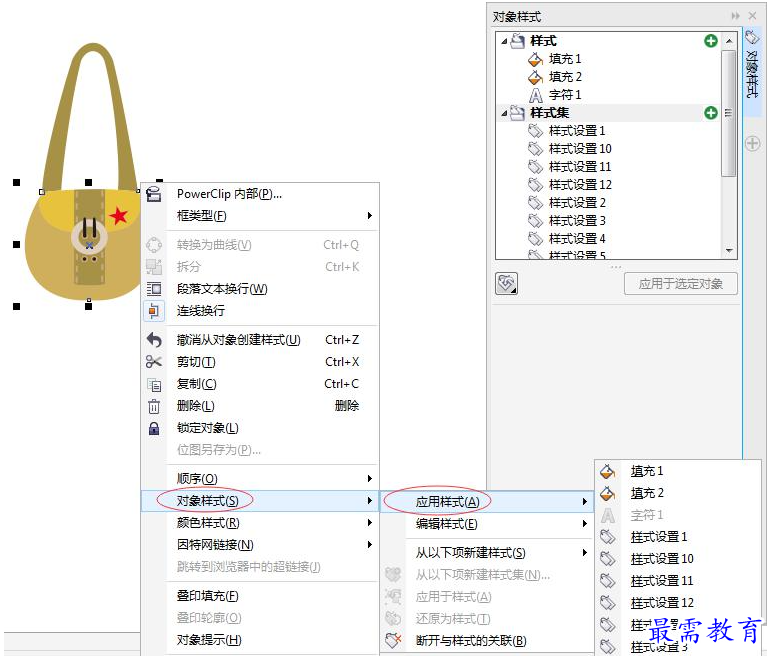Select 样式设置 12 in the docker tree

(x=580, y=185)
